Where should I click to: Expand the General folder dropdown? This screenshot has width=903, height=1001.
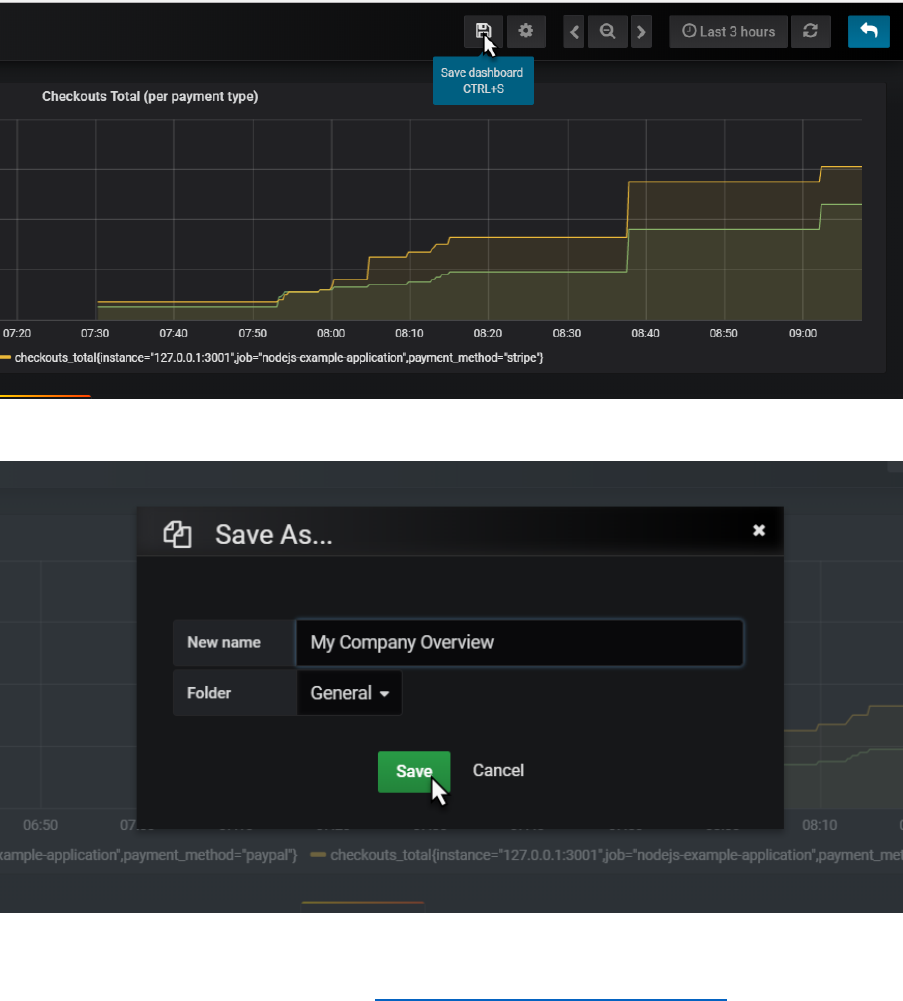click(350, 693)
